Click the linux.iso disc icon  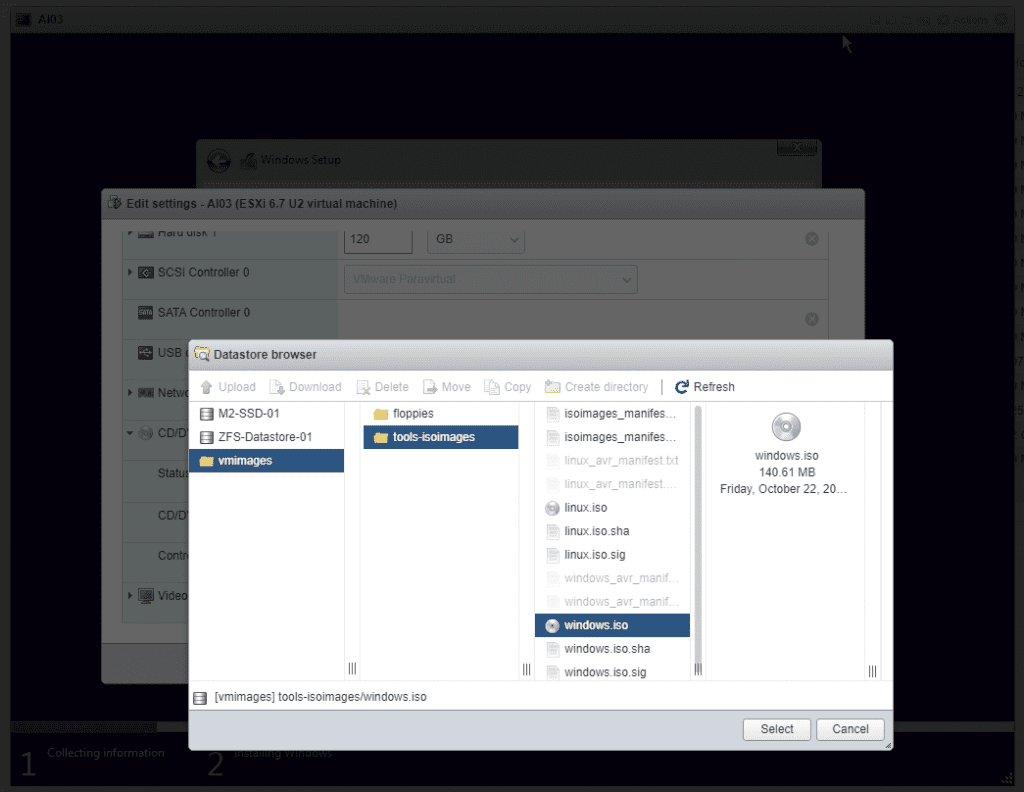click(552, 507)
